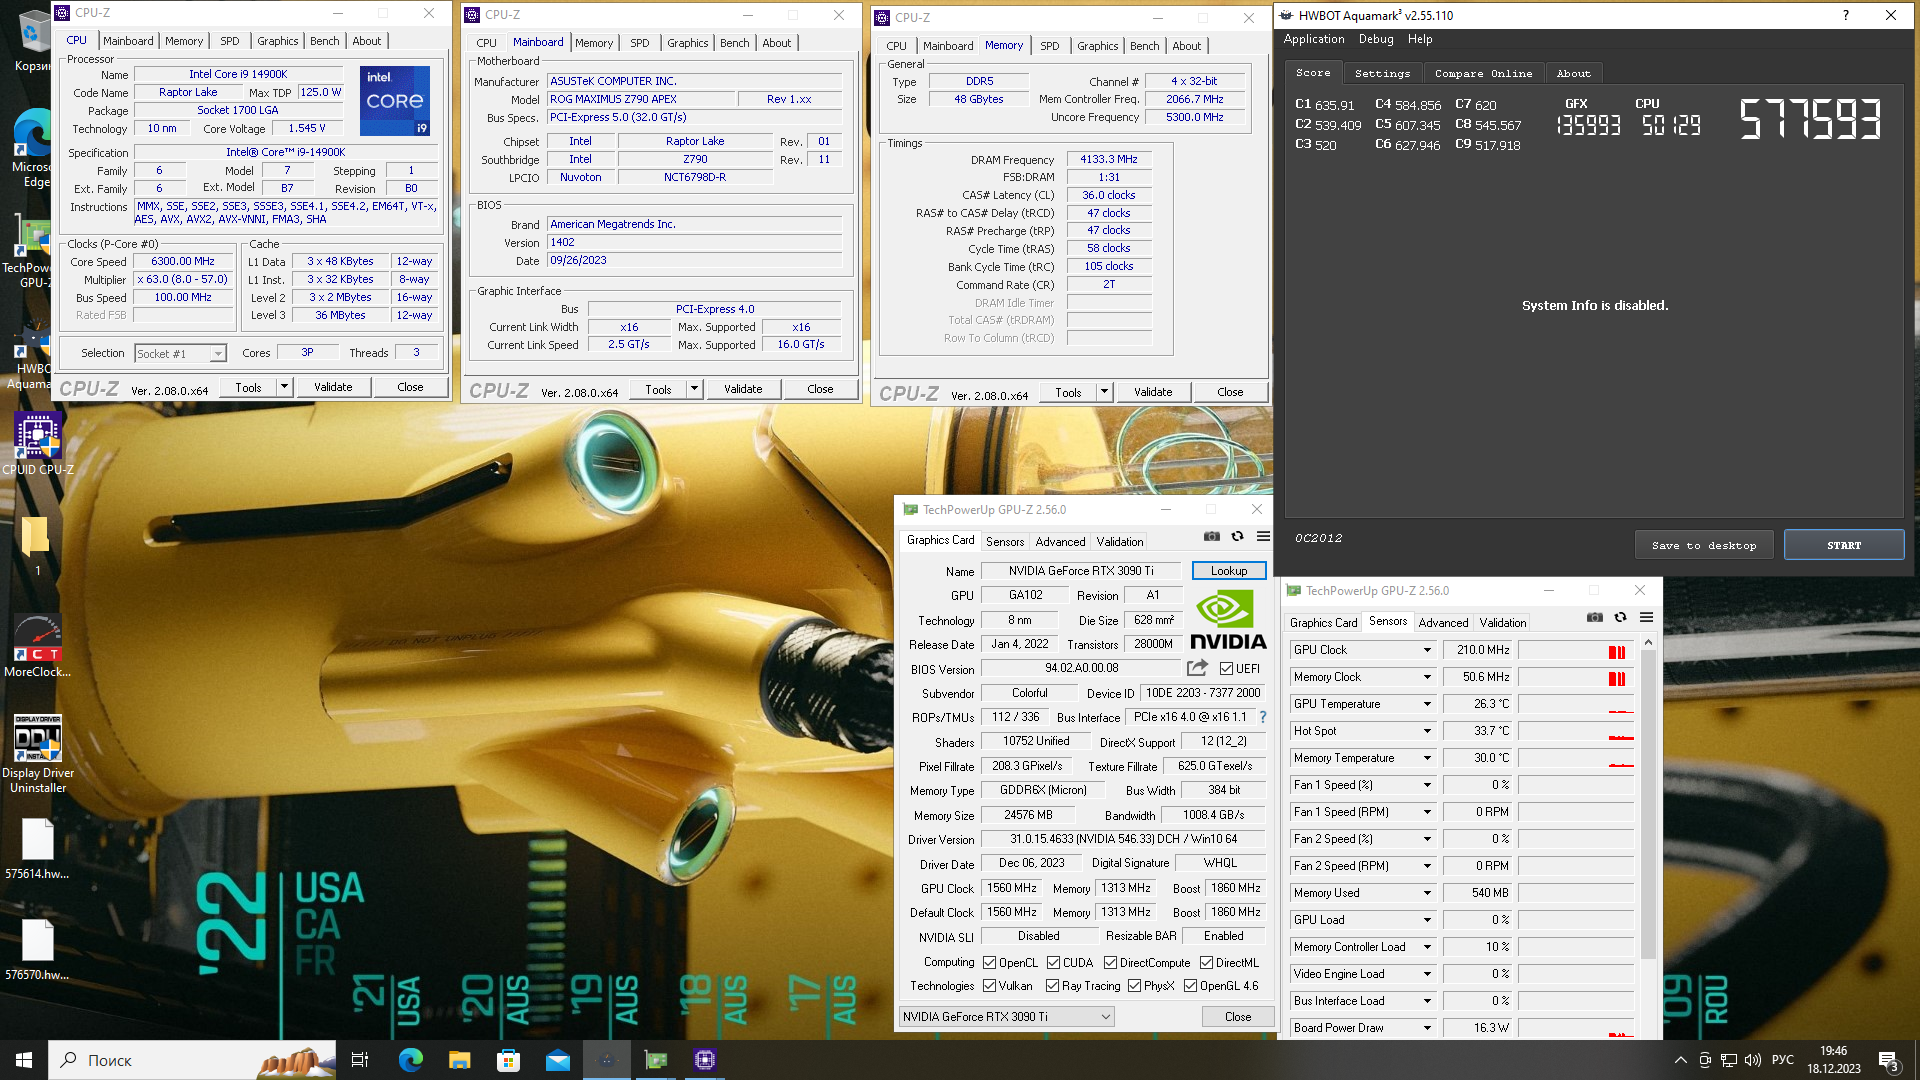Open the hamburger menu in GPU-Z Graphics Card window
Image resolution: width=1920 pixels, height=1080 pixels.
point(1263,537)
